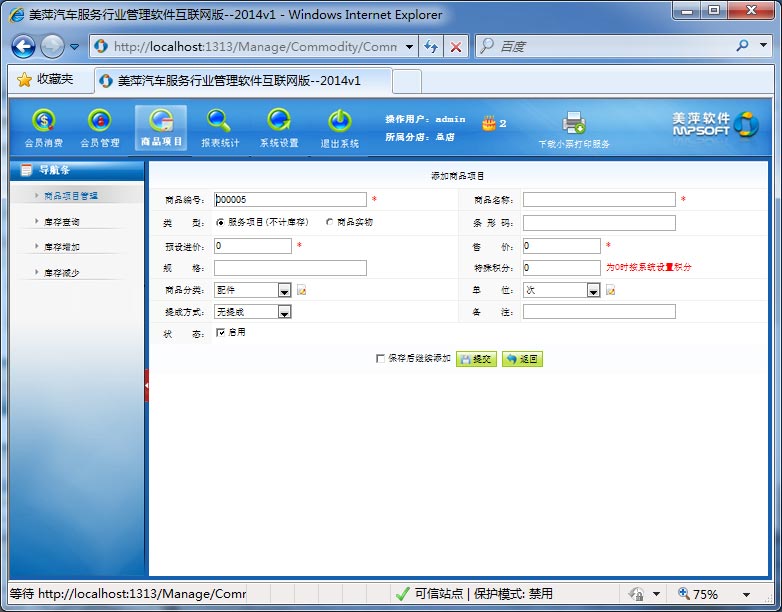782x612 pixels.
Task: Expand the 商品分类 dropdown
Action: (x=284, y=291)
